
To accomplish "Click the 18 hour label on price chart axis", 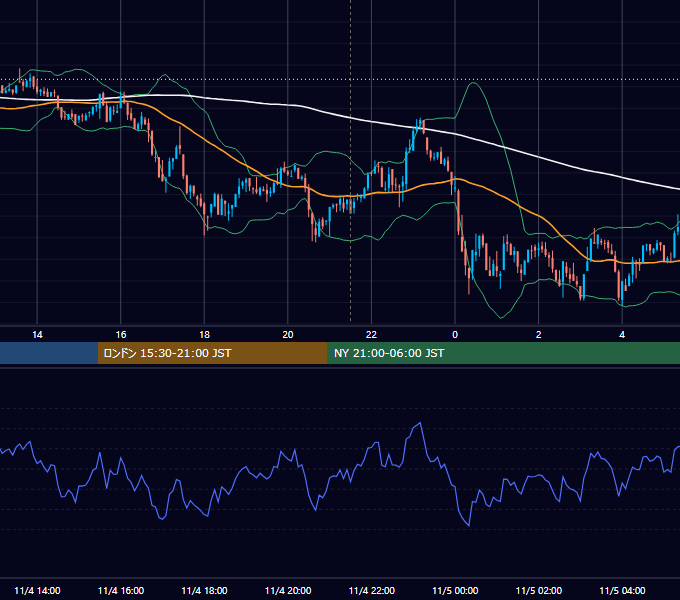I will [204, 335].
